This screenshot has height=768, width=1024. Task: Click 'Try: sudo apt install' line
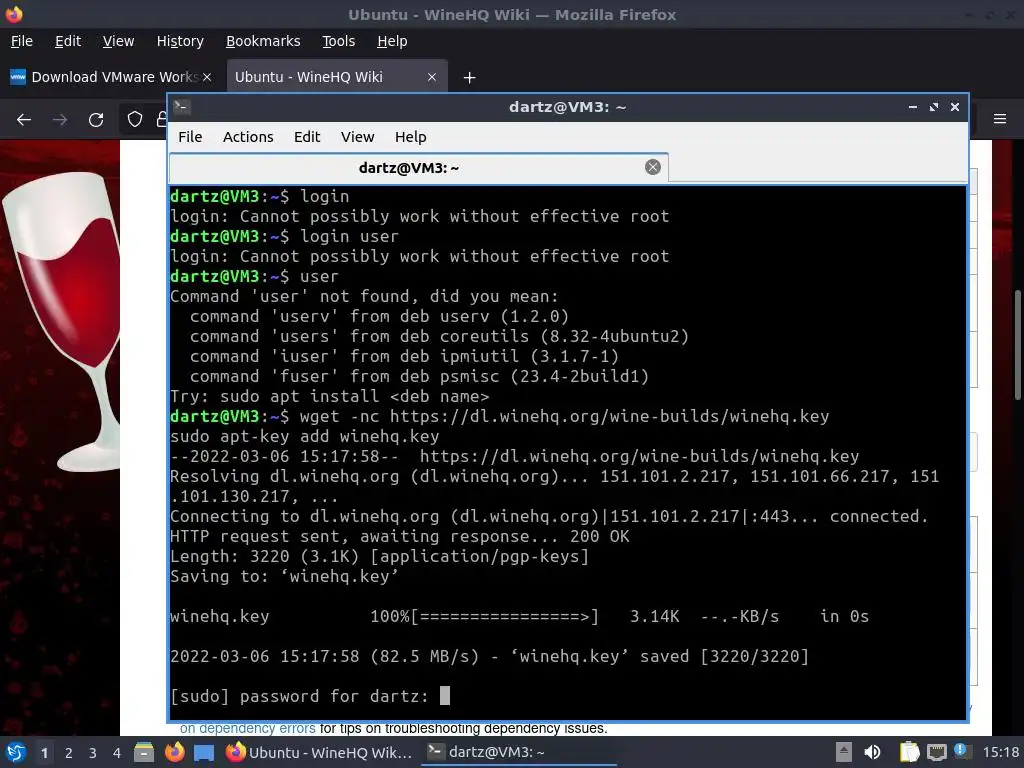(329, 396)
